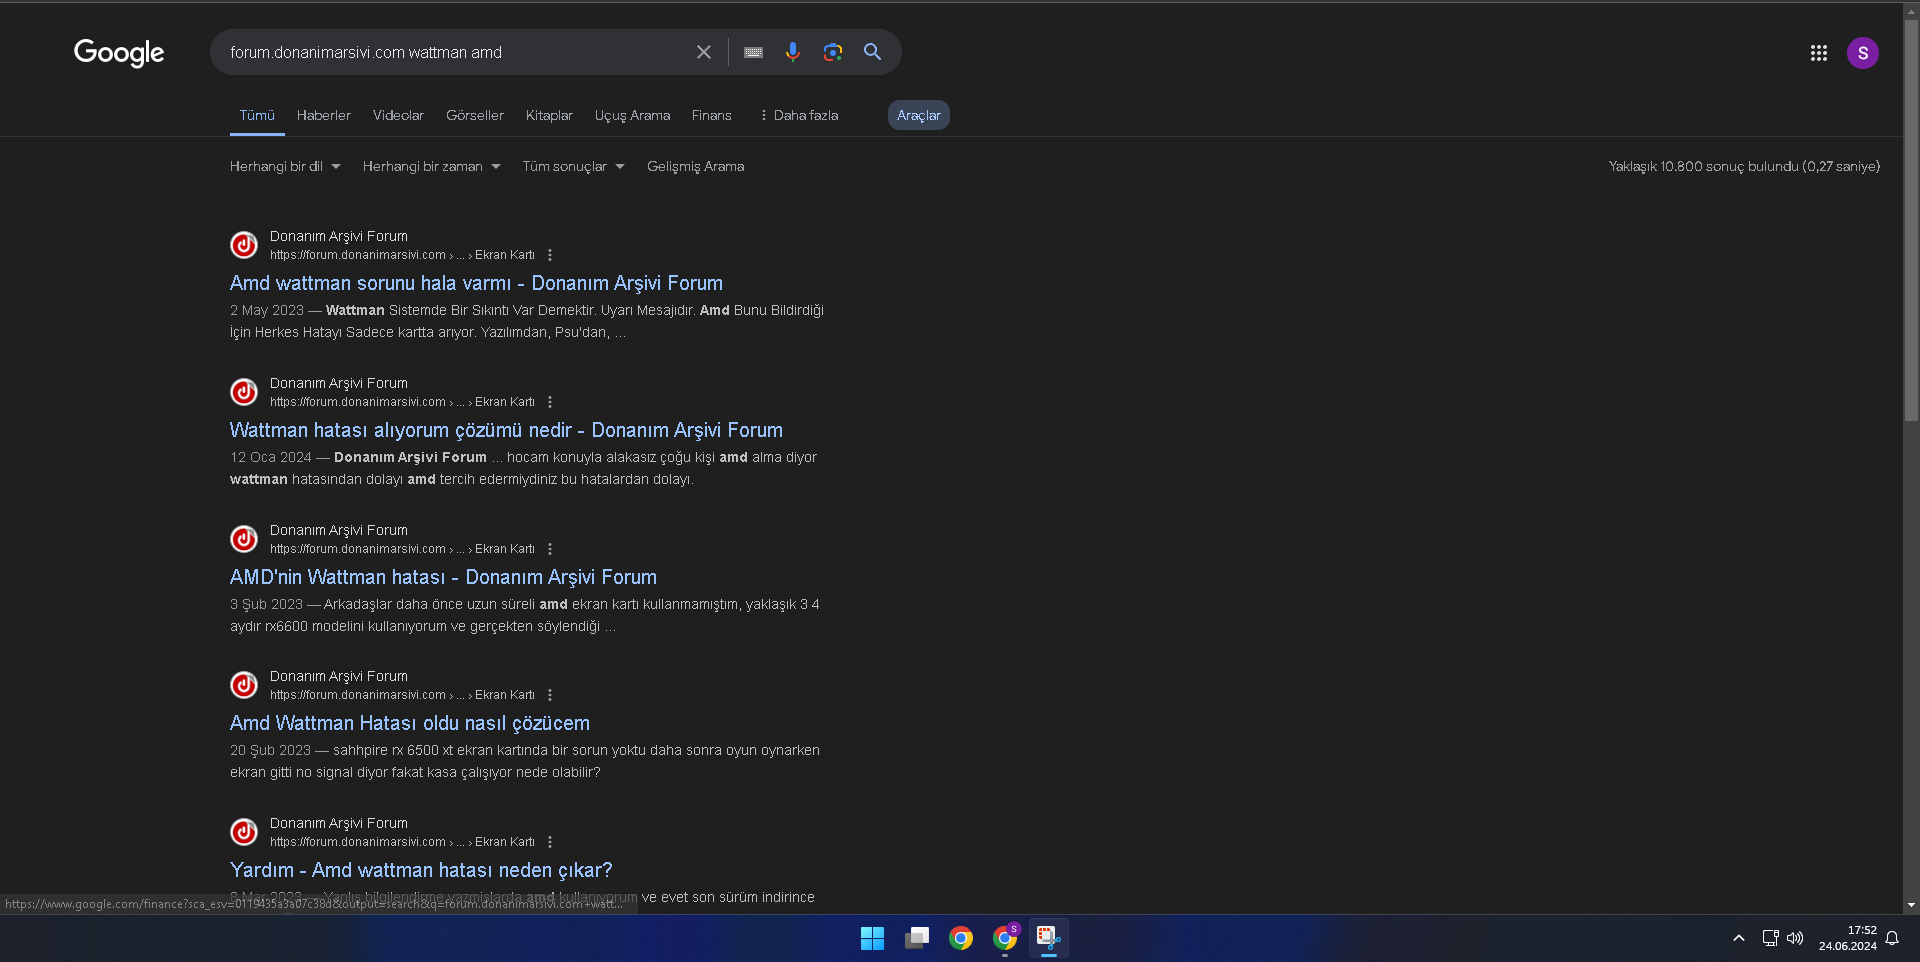Open 'Yardım - Amd wattman hatası neden çıkar?' result
Screen dimensions: 1920x962
(x=421, y=871)
